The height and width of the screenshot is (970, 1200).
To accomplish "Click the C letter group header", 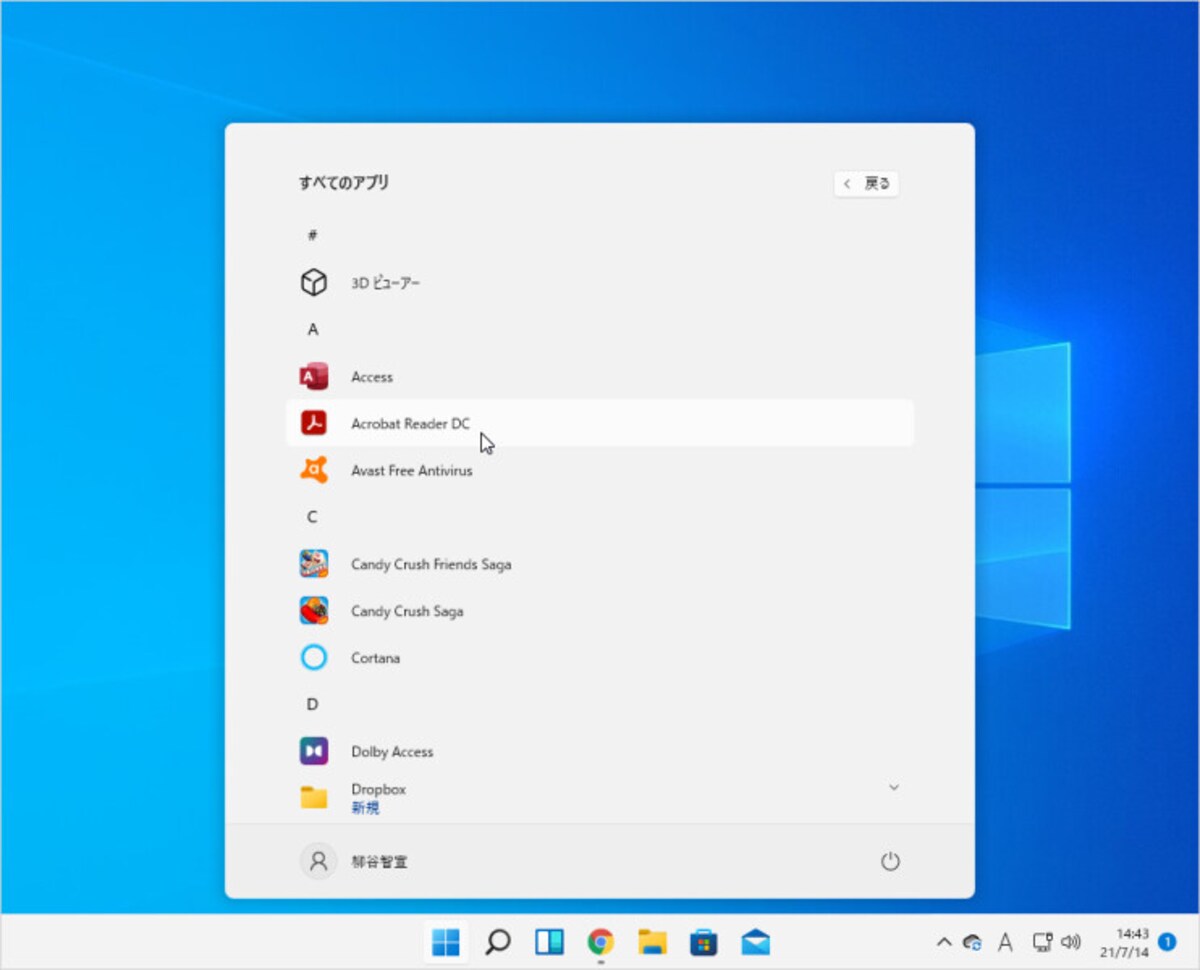I will coord(312,517).
